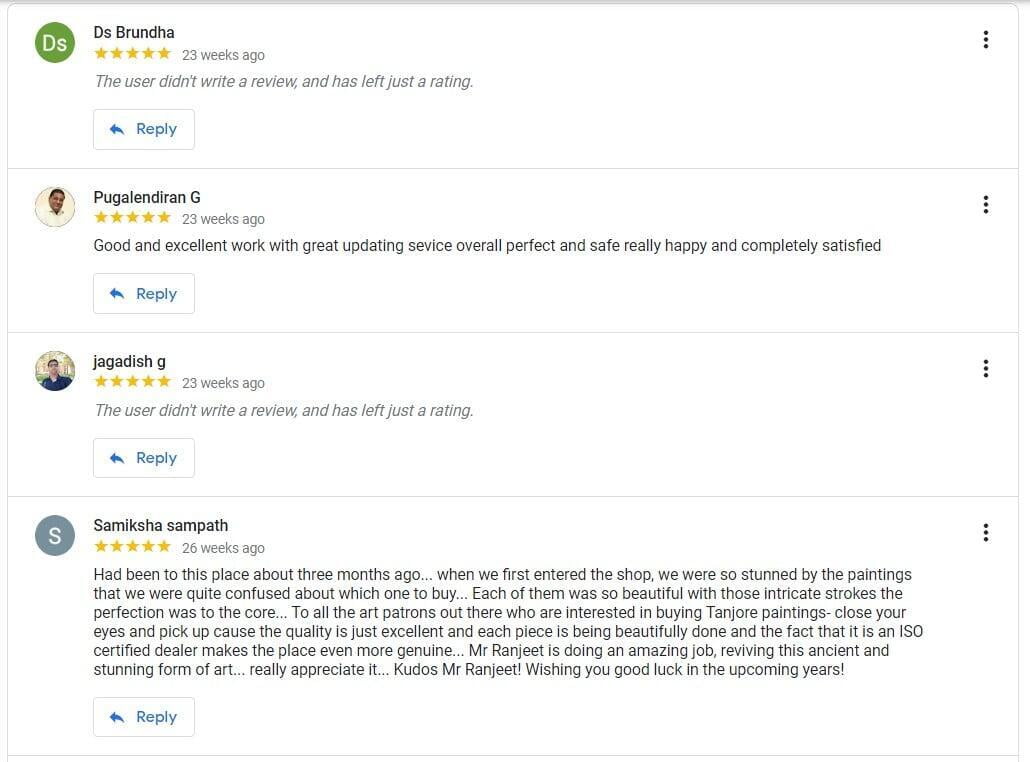Viewport: 1030px width, 762px height.
Task: Open more options for jagadish g's review
Action: [985, 368]
